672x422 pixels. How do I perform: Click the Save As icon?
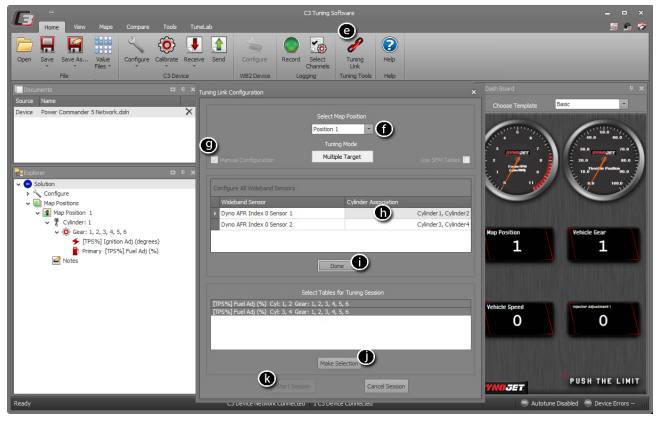tap(75, 45)
